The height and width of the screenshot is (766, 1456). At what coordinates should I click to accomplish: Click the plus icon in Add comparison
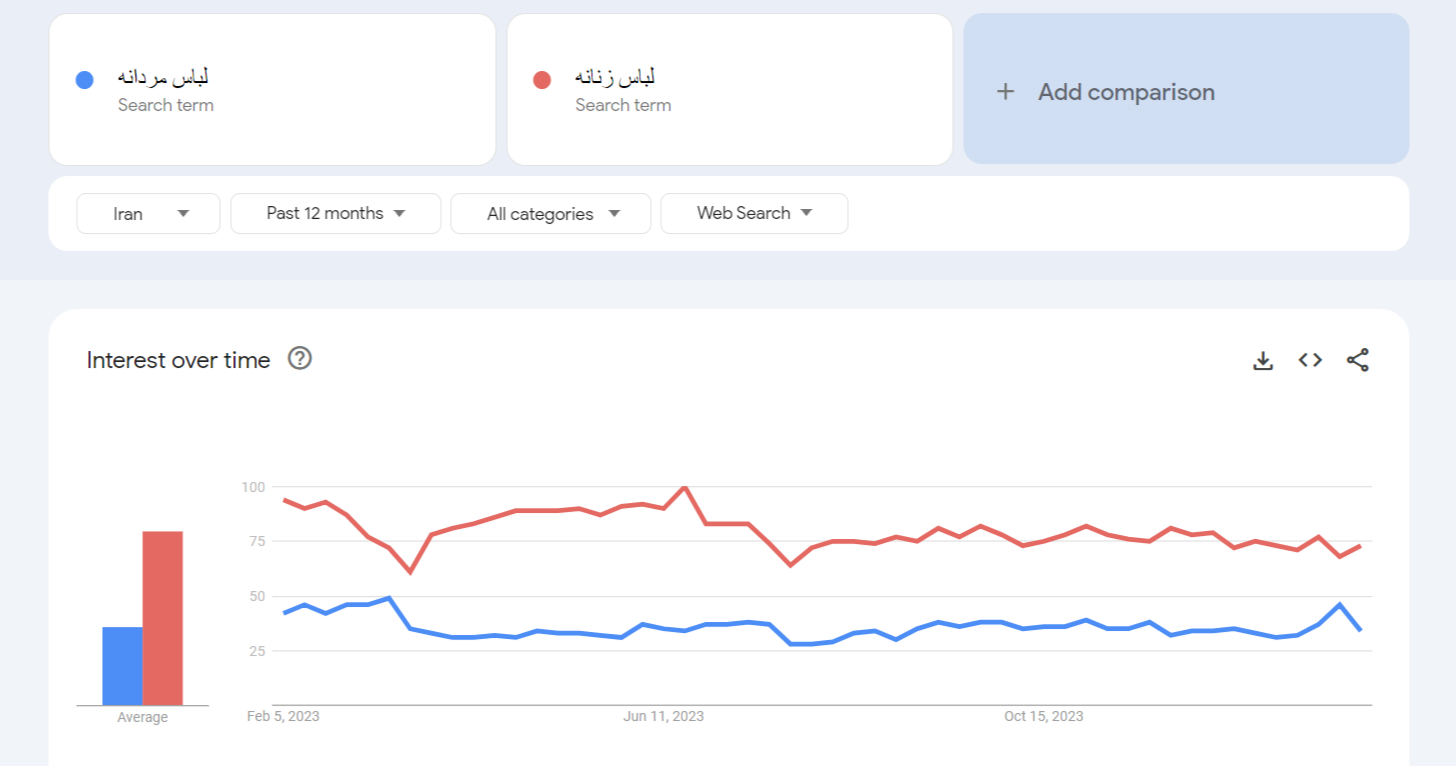pos(1006,92)
